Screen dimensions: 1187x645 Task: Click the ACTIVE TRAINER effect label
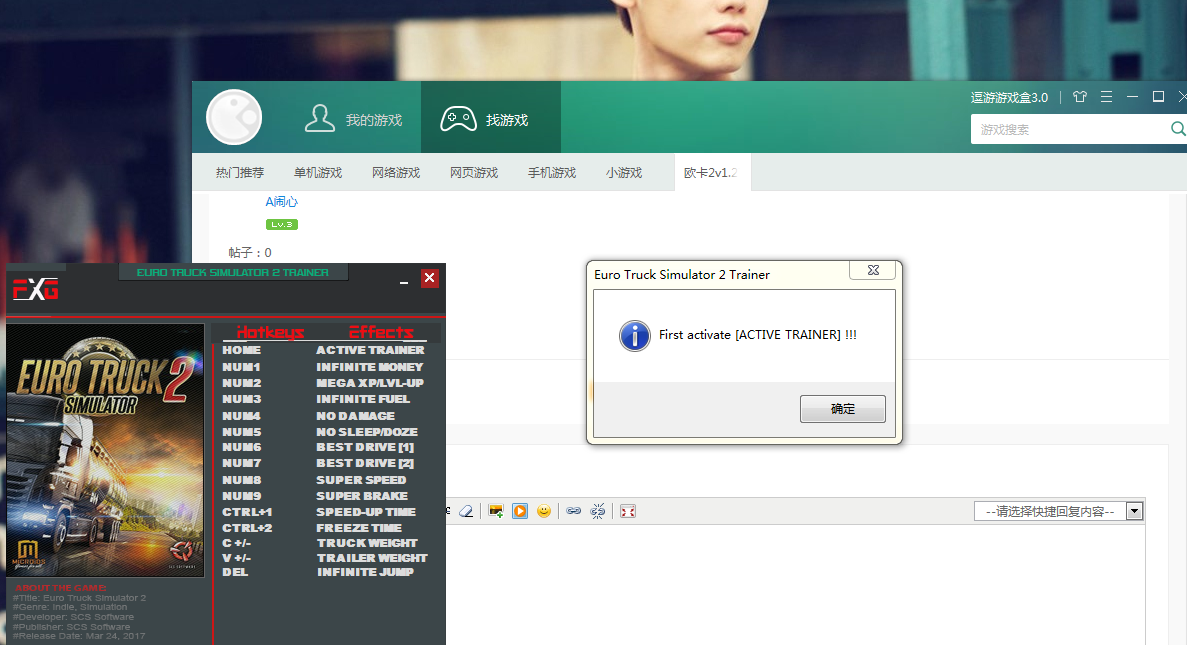370,350
